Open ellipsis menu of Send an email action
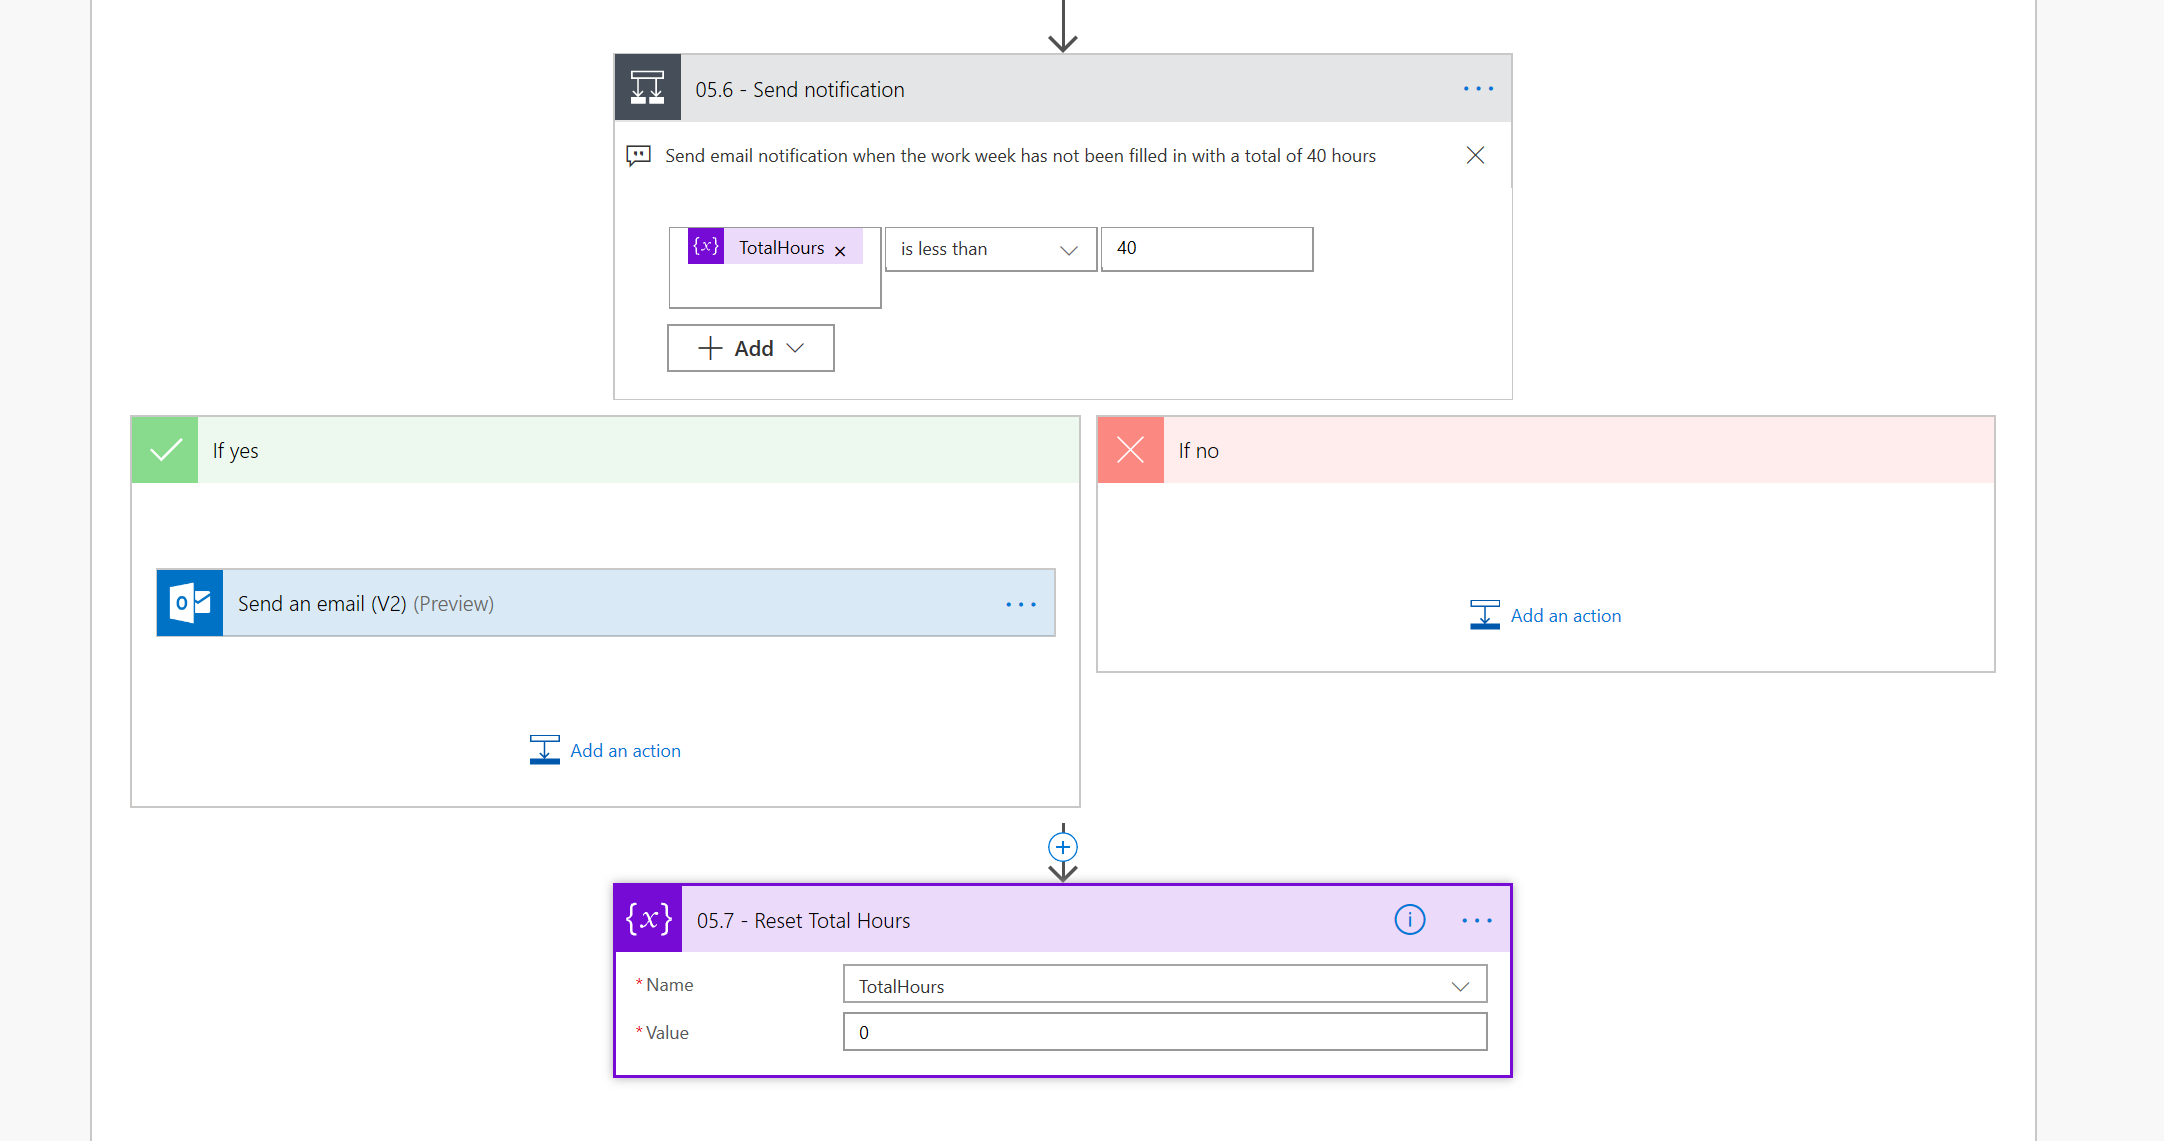This screenshot has width=2164, height=1141. click(1020, 604)
